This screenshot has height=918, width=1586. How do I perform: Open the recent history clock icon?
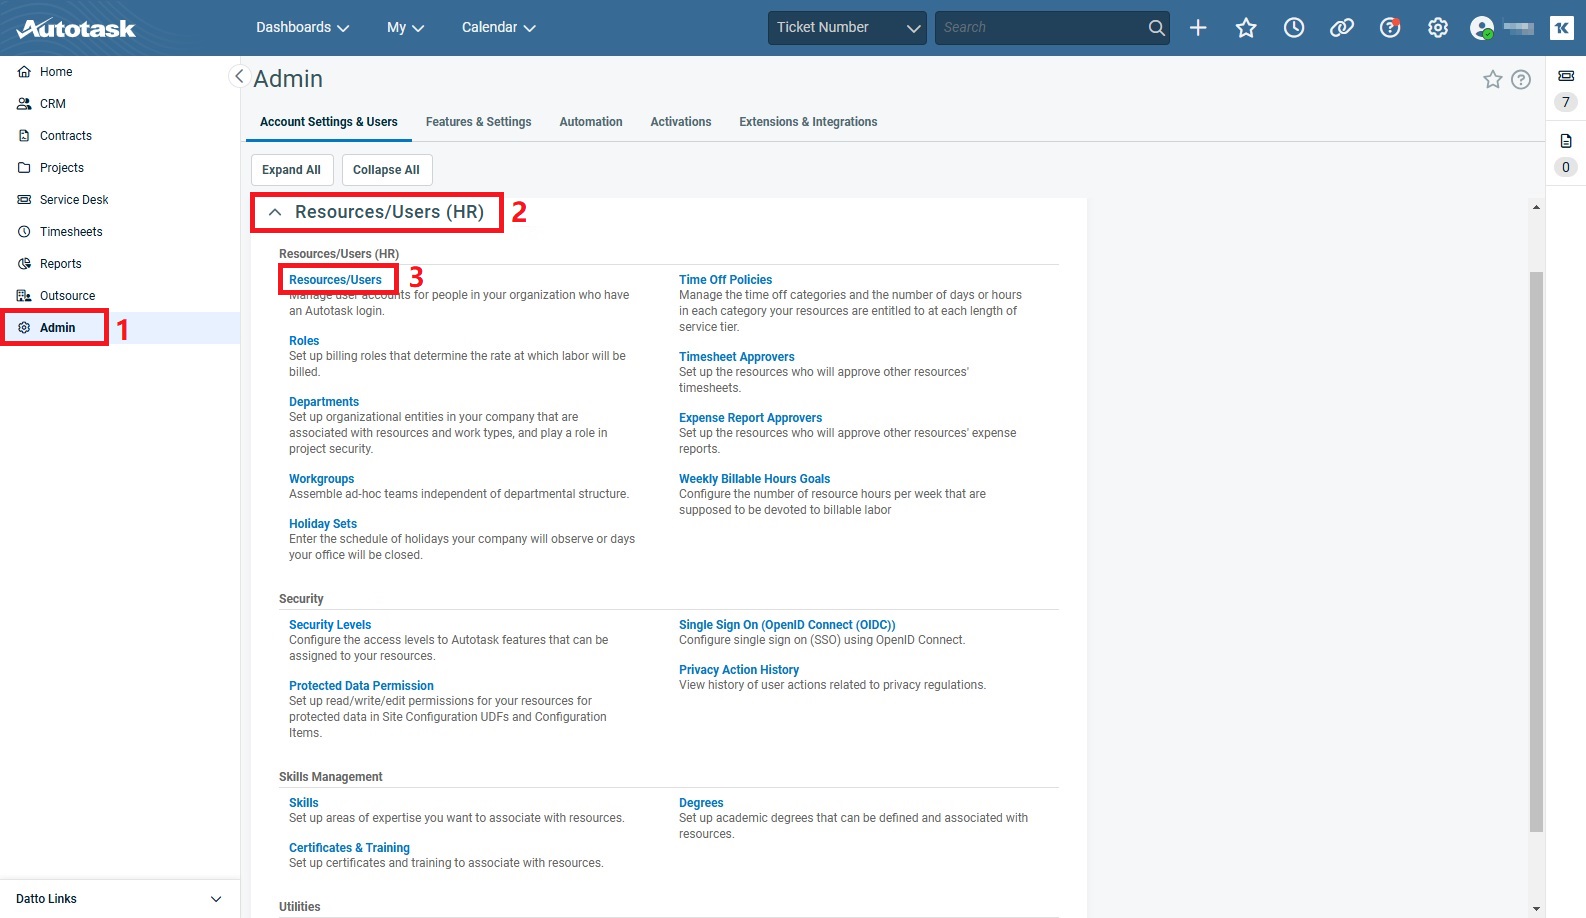point(1294,28)
